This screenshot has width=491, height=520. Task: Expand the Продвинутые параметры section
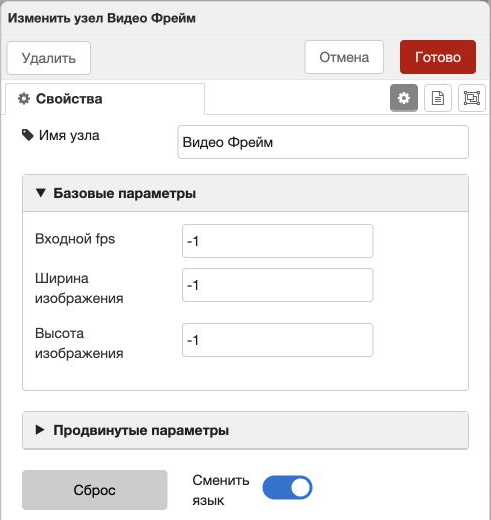245,430
